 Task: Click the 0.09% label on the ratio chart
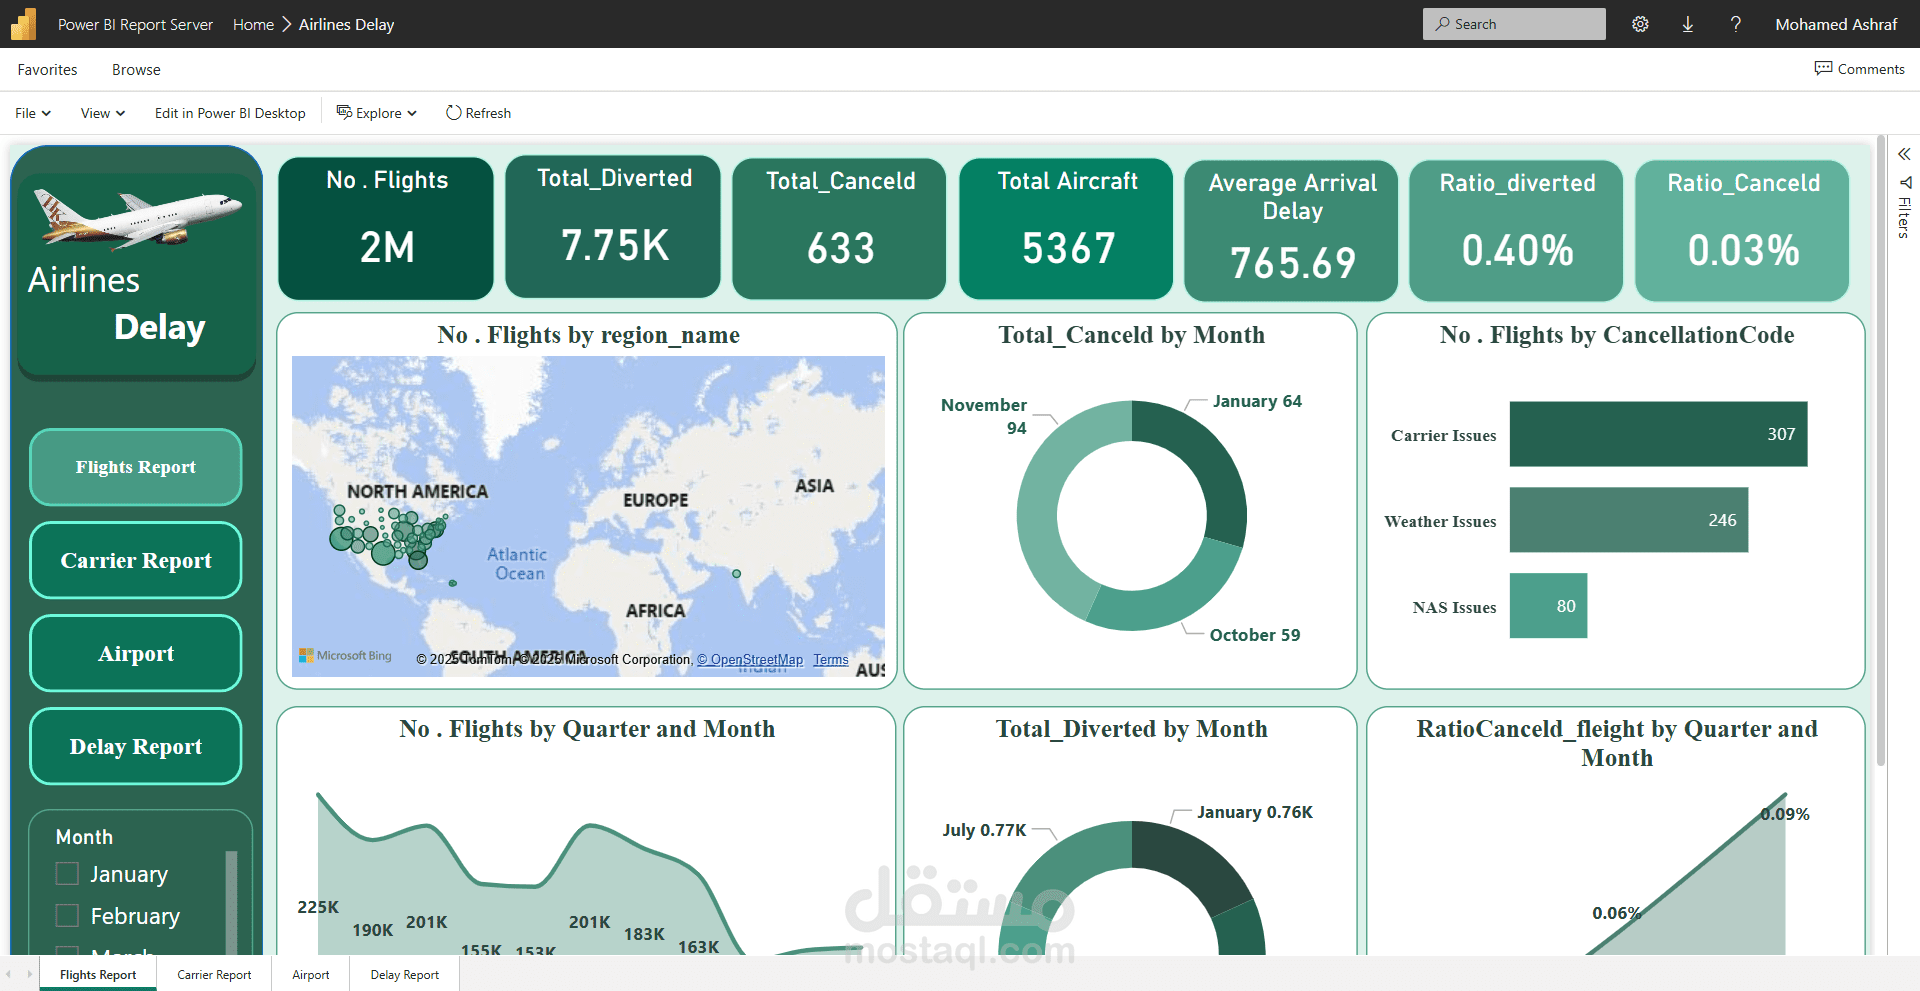click(x=1785, y=814)
